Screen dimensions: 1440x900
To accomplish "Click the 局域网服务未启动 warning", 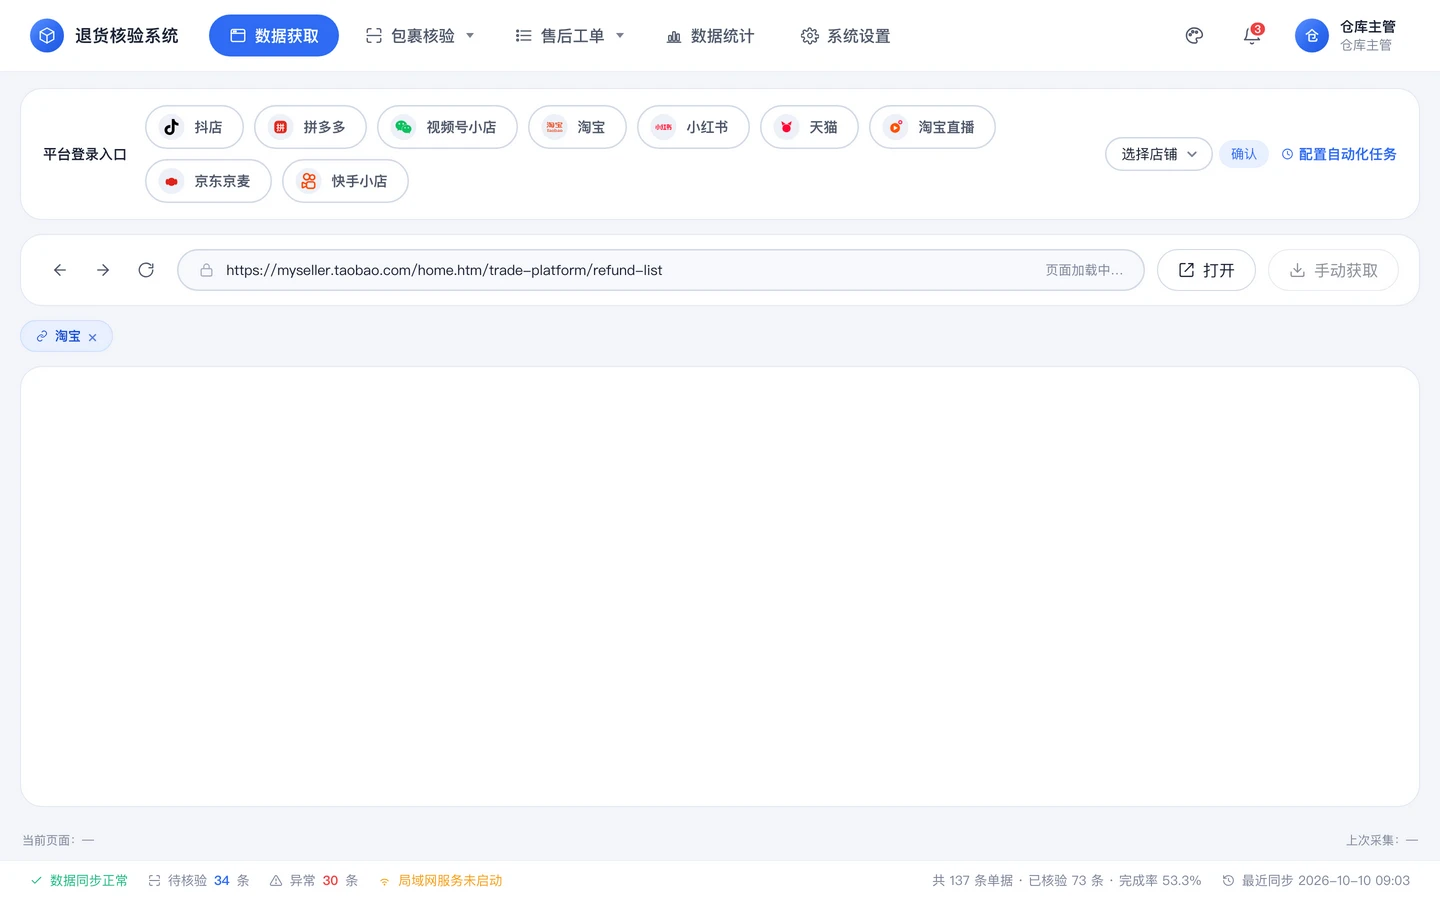I will click(440, 881).
